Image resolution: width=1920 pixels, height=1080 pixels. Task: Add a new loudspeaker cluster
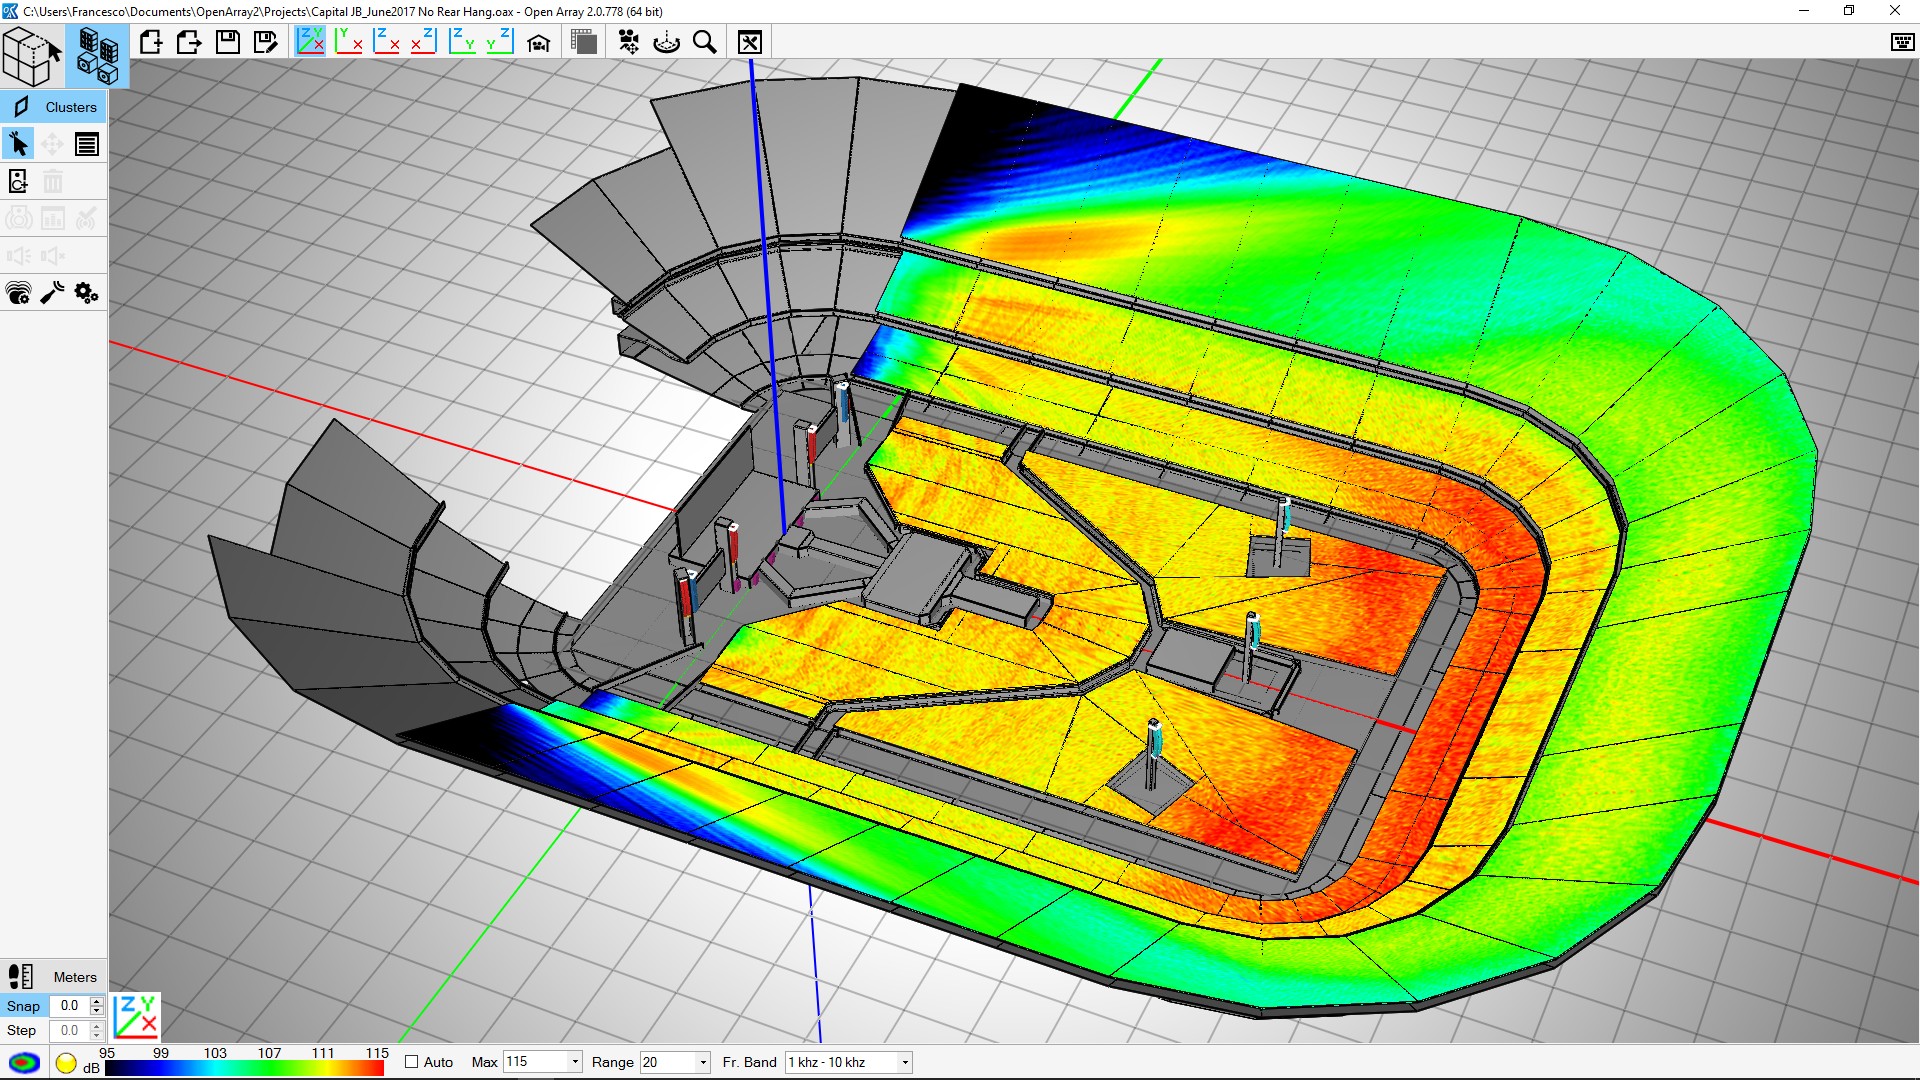(x=18, y=181)
